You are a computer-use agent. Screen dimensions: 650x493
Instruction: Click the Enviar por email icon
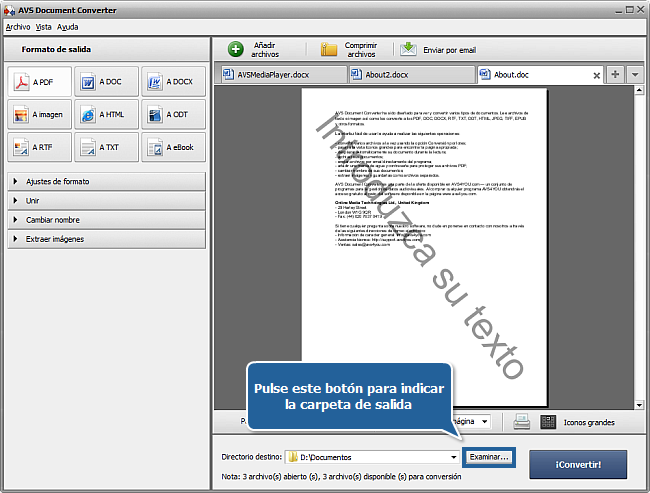click(408, 49)
